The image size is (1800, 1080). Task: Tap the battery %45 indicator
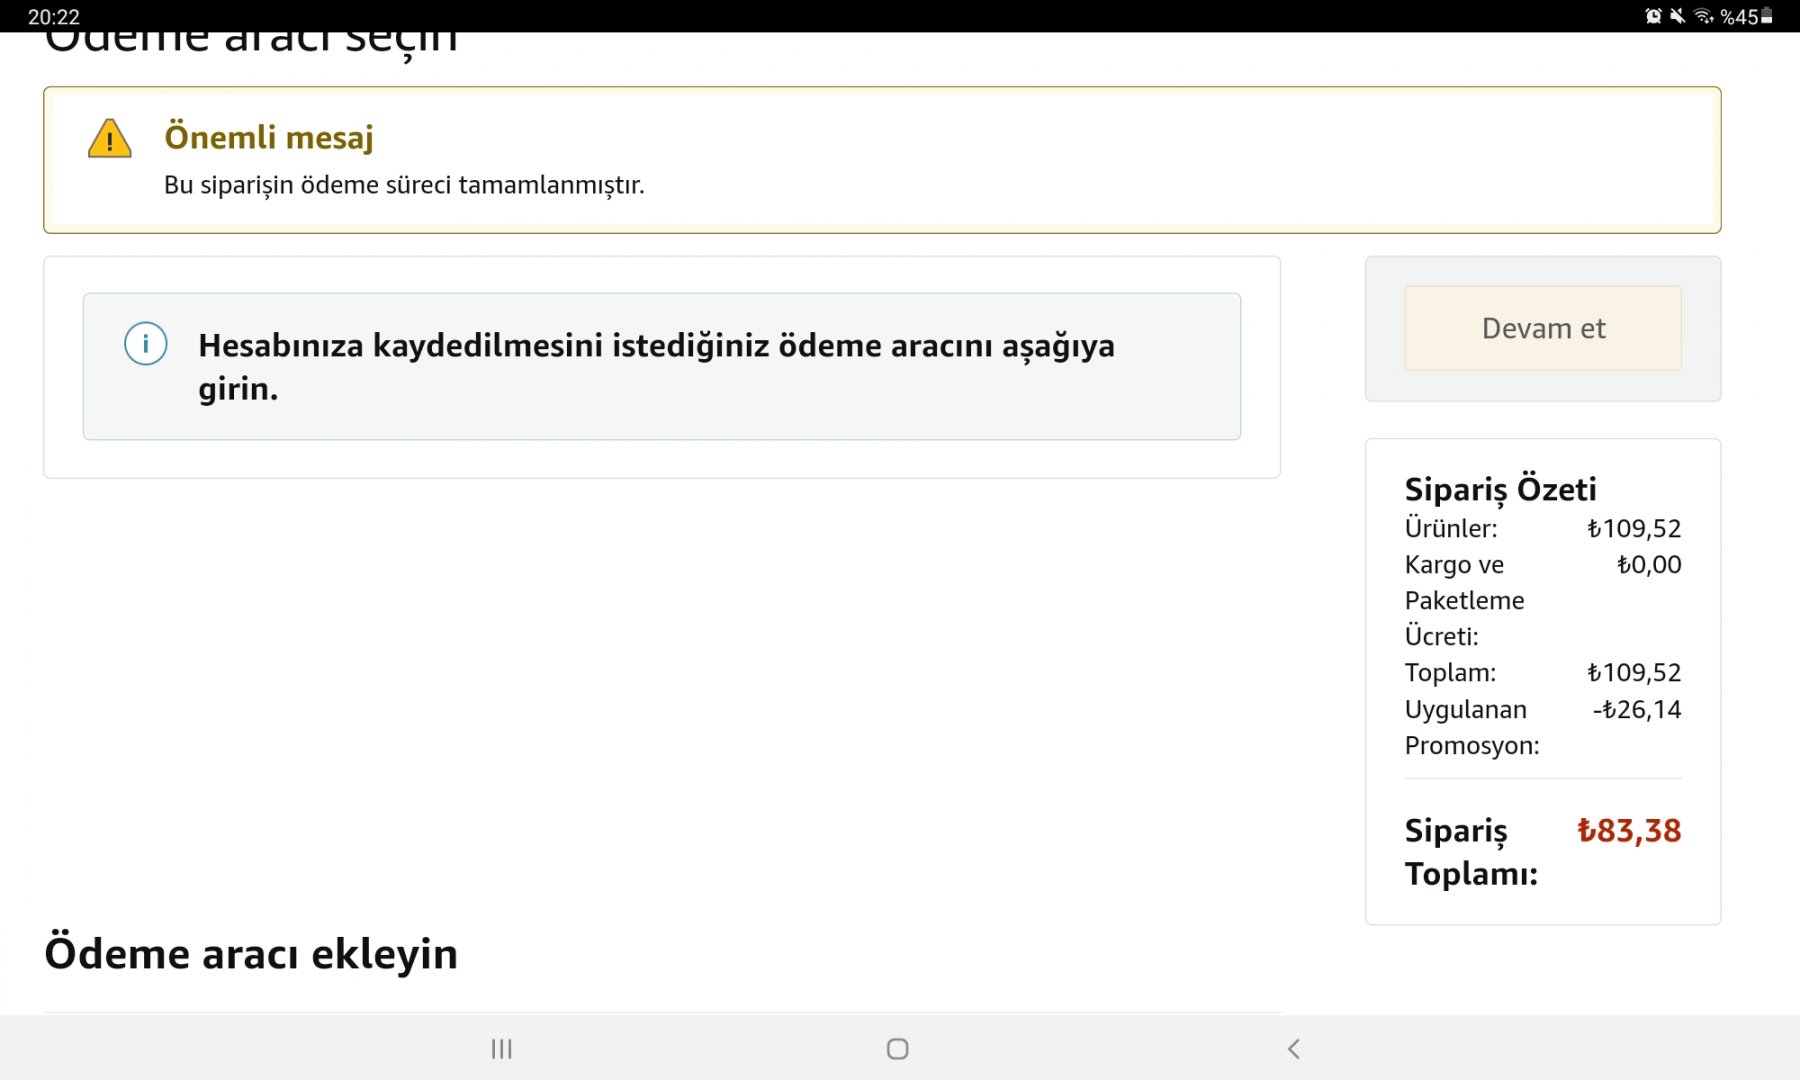click(x=1746, y=16)
